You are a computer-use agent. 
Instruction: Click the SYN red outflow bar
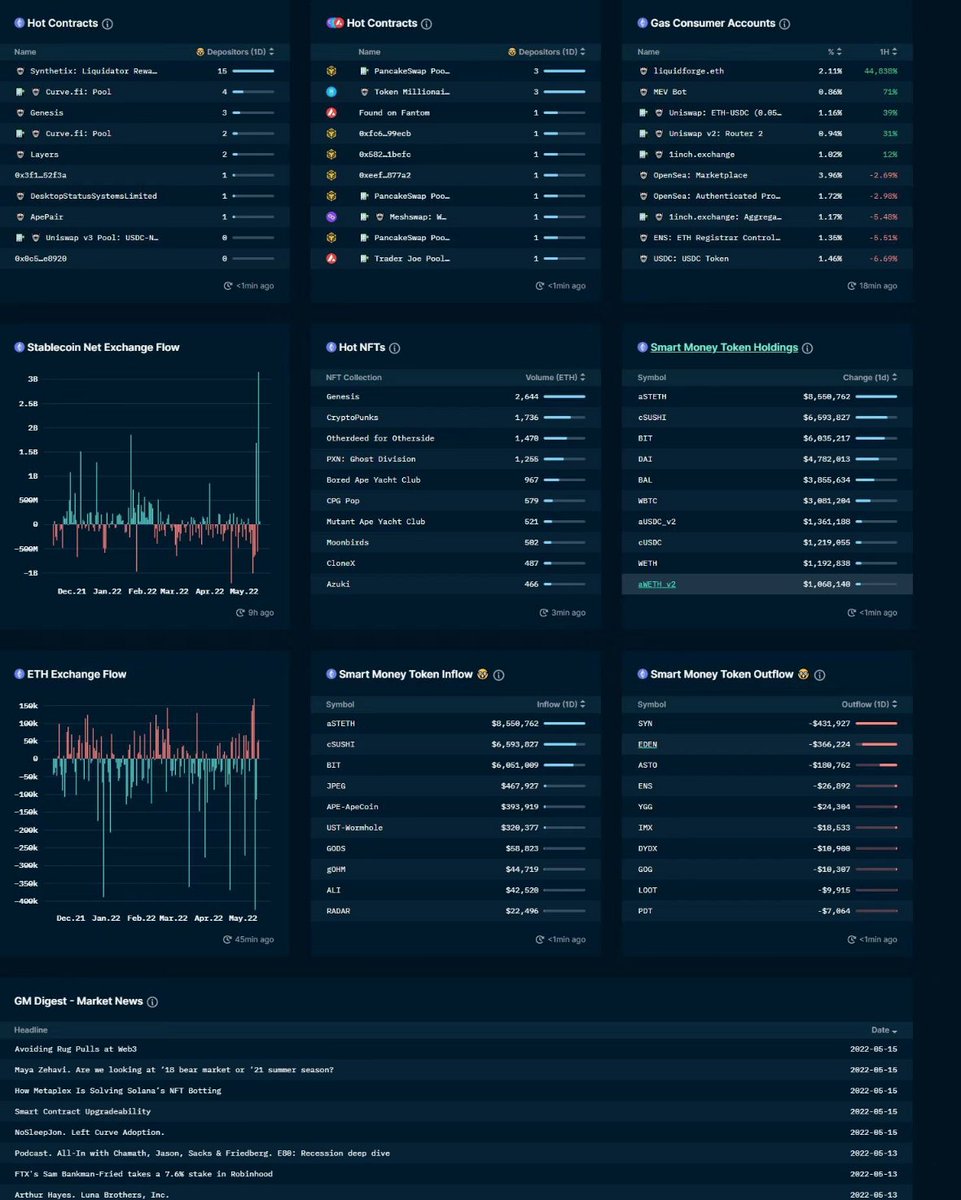click(x=877, y=724)
